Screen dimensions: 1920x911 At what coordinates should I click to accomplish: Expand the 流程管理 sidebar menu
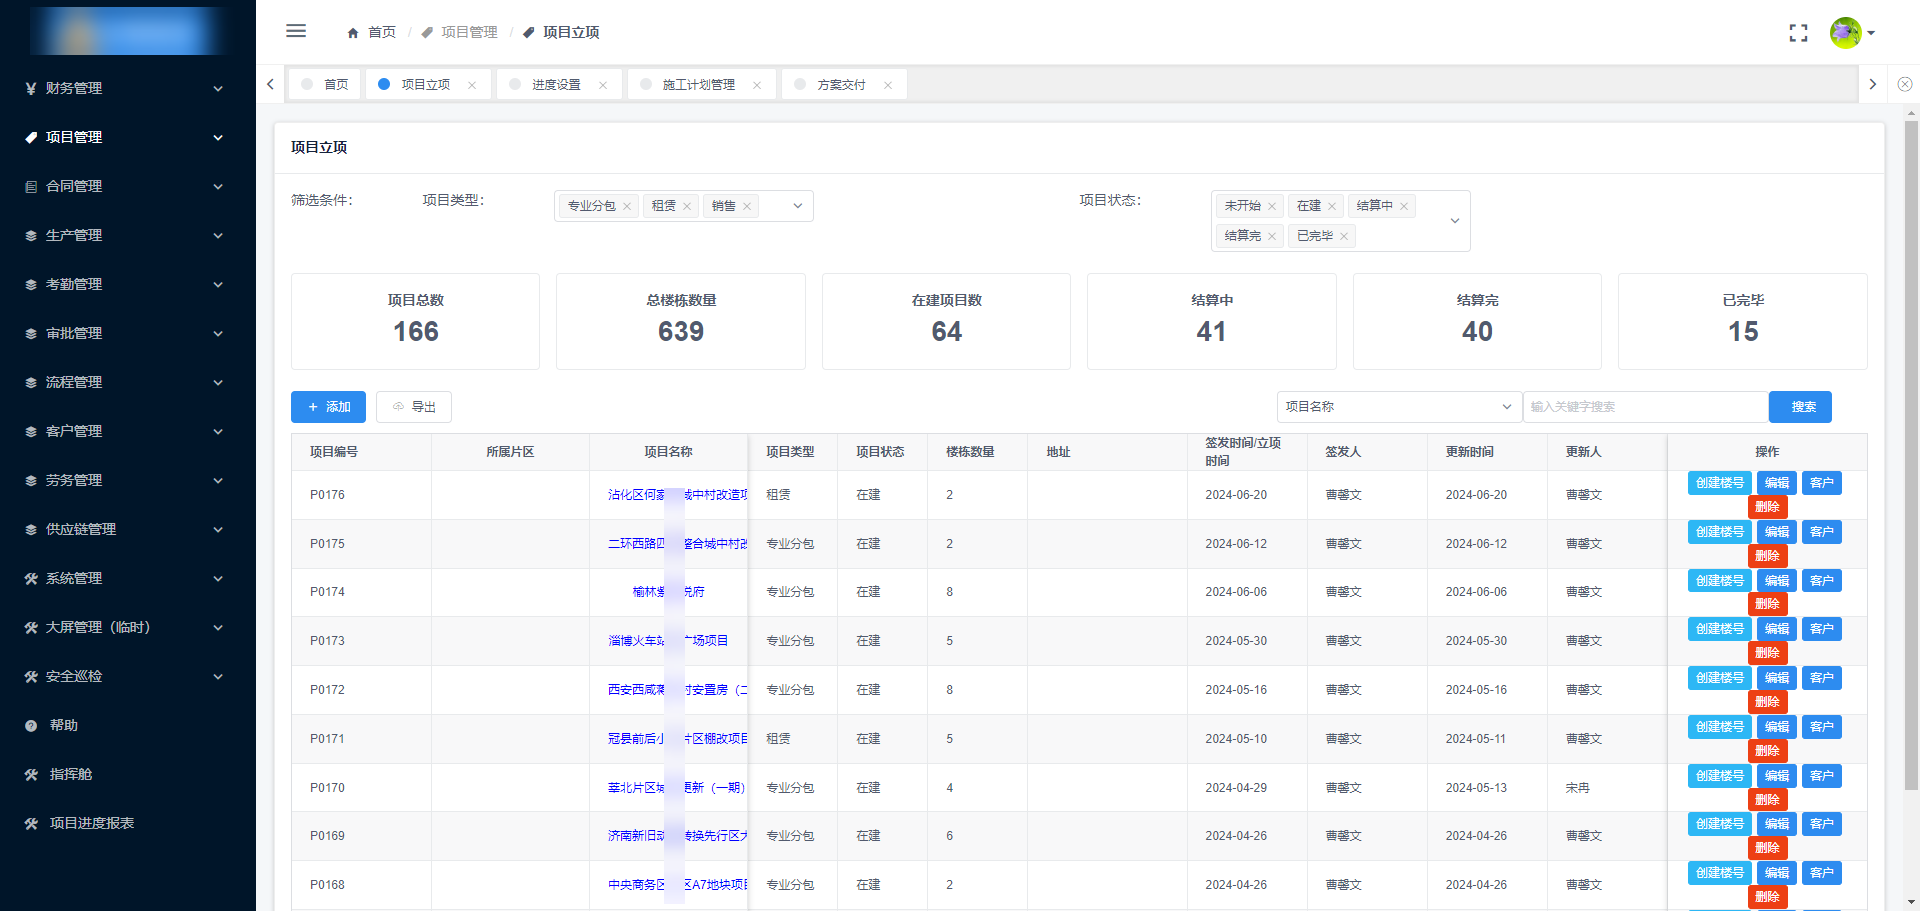point(128,382)
